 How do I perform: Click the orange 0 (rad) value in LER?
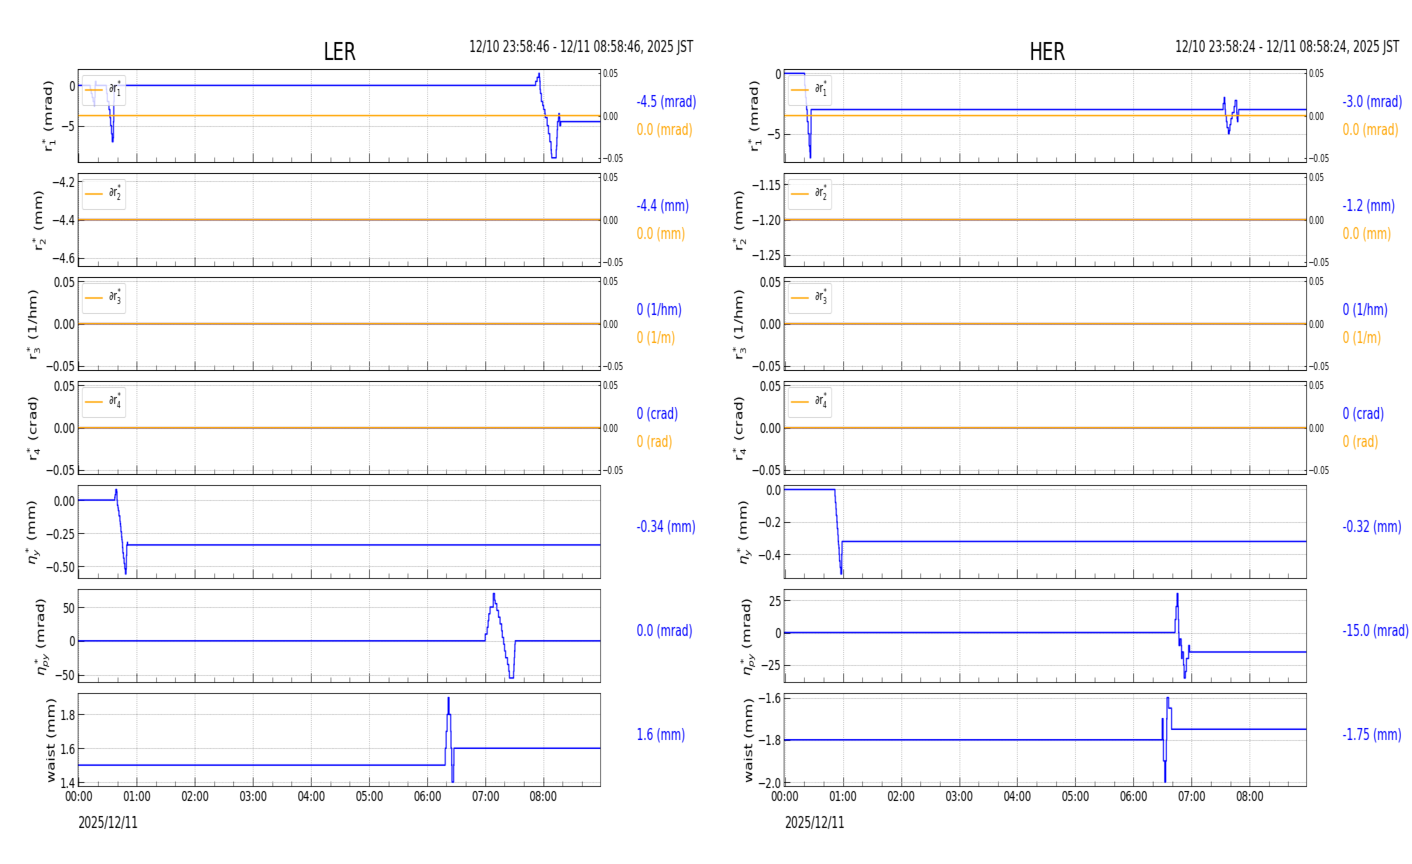point(654,442)
